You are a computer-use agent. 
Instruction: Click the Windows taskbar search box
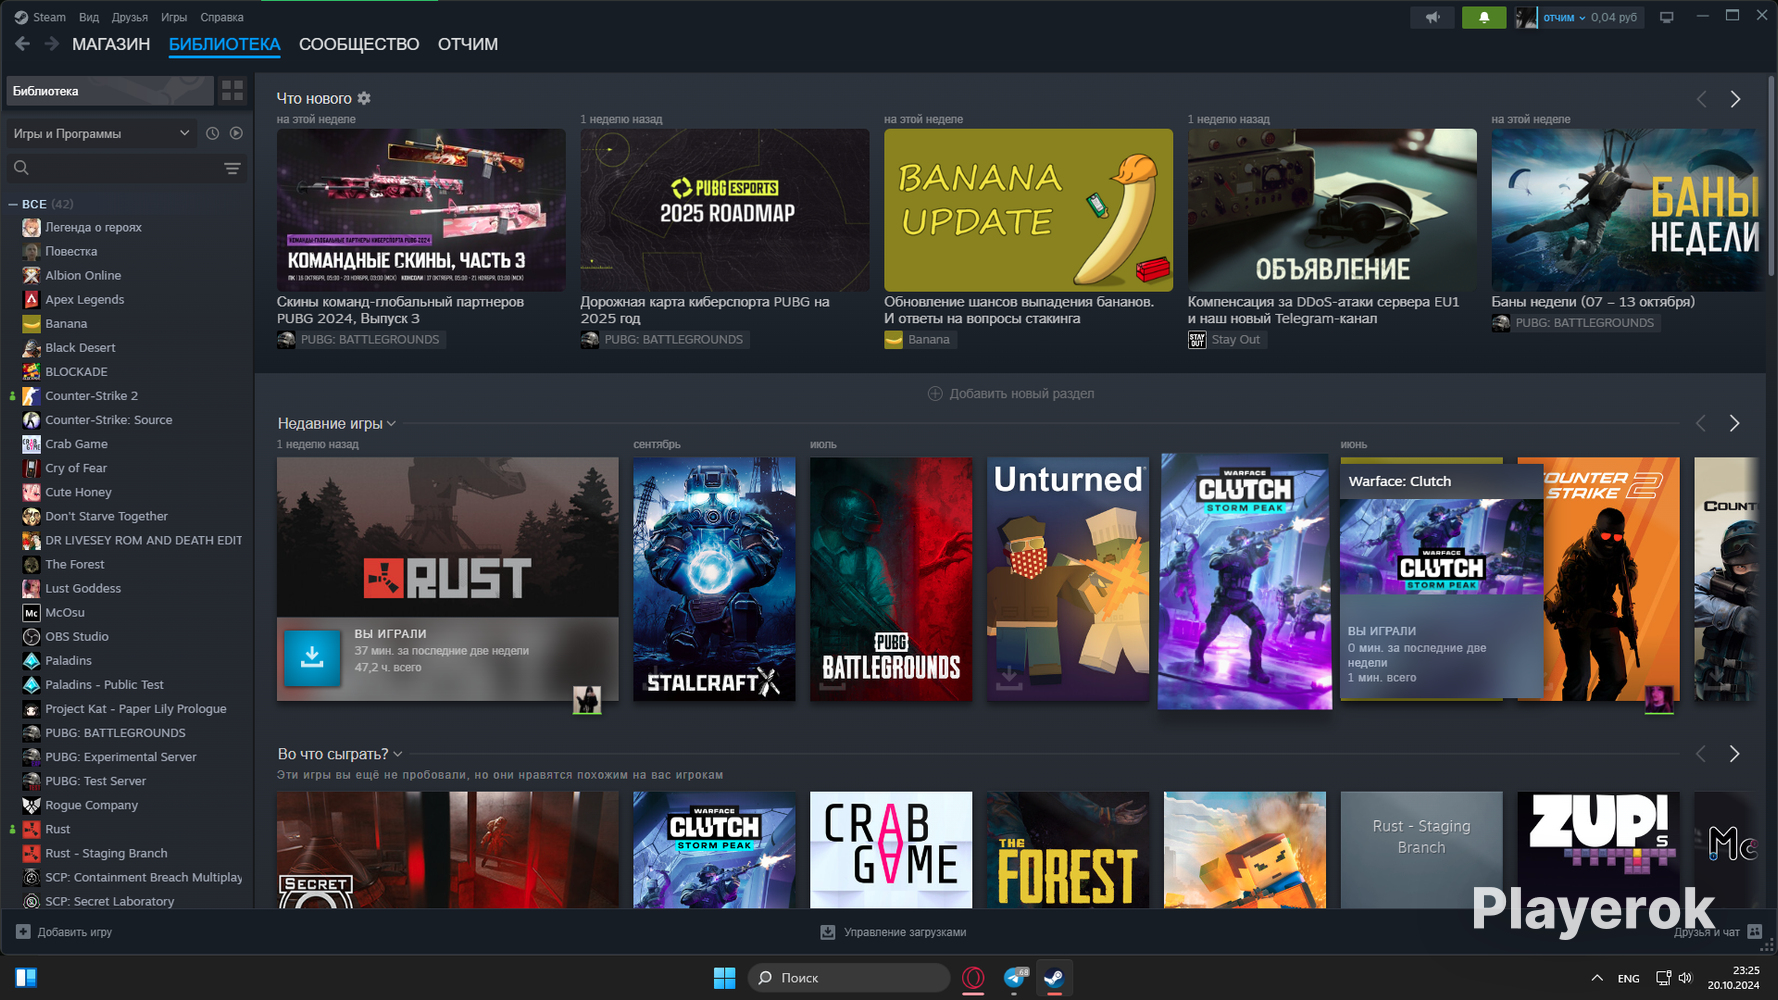pos(848,977)
